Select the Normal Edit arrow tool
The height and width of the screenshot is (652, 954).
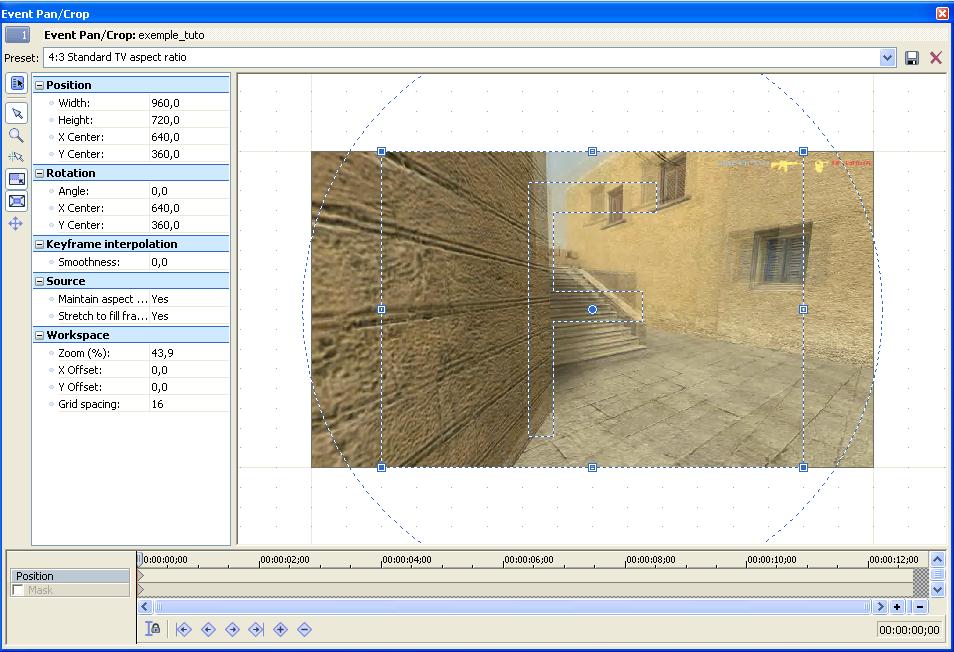point(17,113)
